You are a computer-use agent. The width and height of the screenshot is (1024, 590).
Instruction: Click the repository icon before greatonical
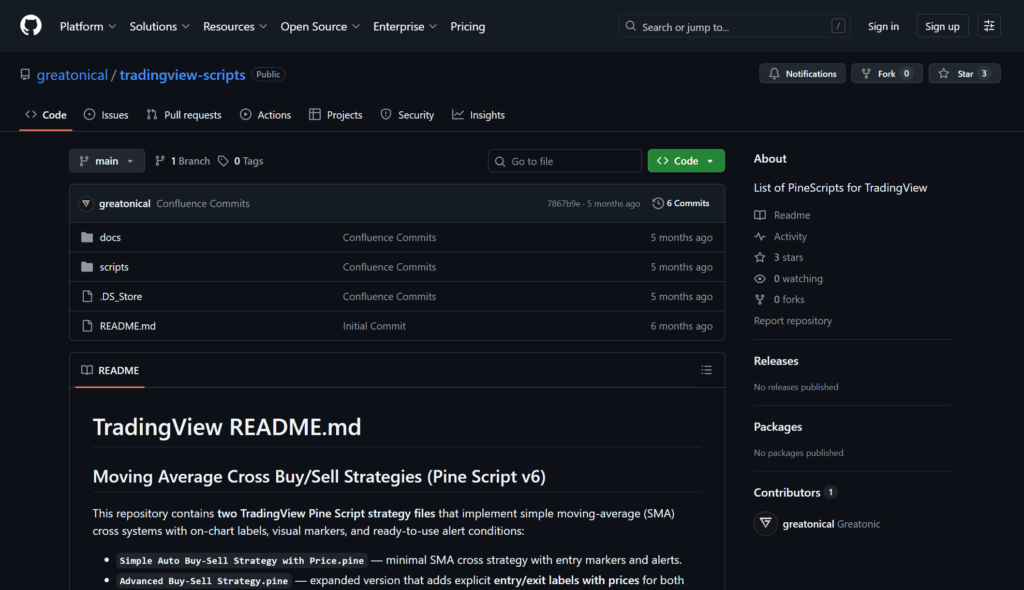pyautogui.click(x=25, y=74)
